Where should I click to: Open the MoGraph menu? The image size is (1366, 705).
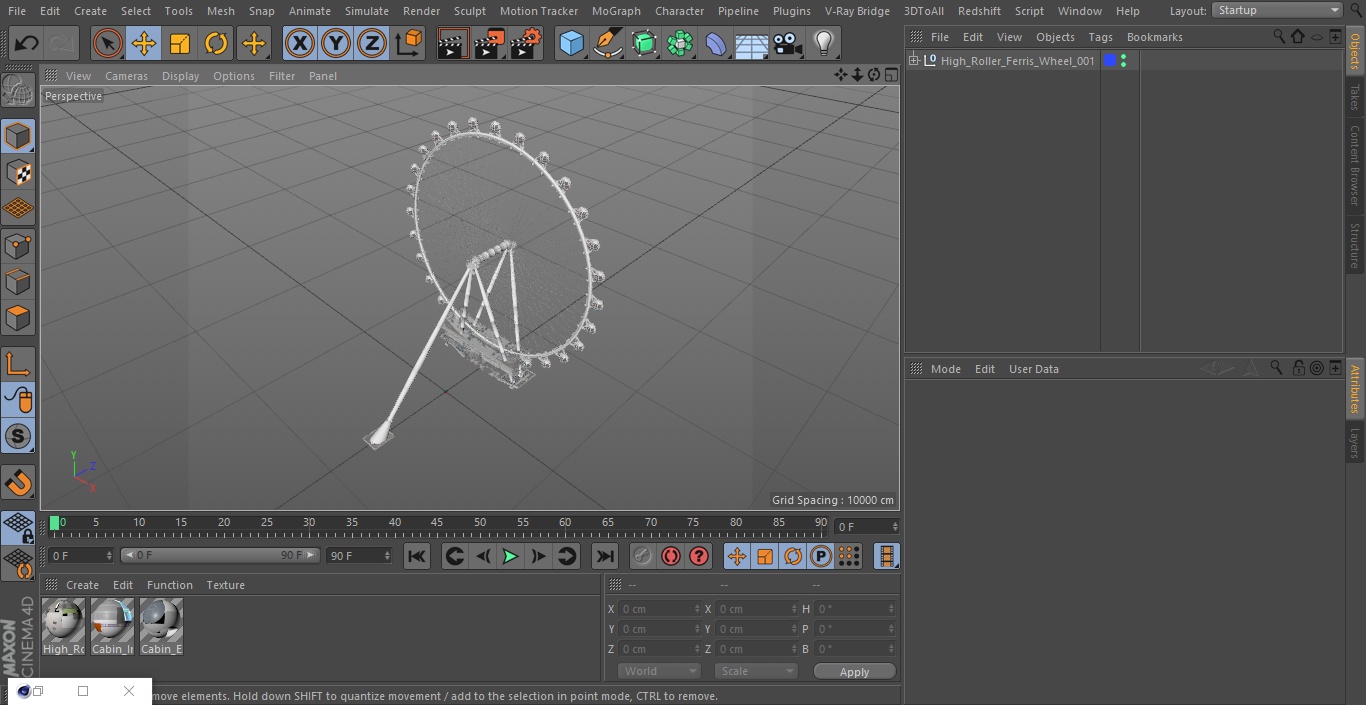click(x=616, y=11)
